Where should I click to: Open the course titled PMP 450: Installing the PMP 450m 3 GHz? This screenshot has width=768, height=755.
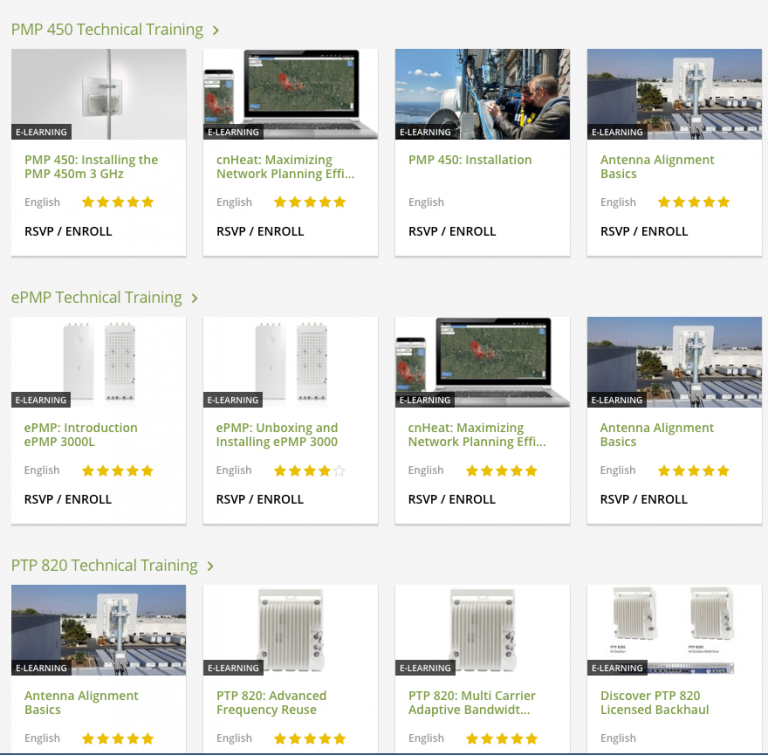(x=91, y=167)
